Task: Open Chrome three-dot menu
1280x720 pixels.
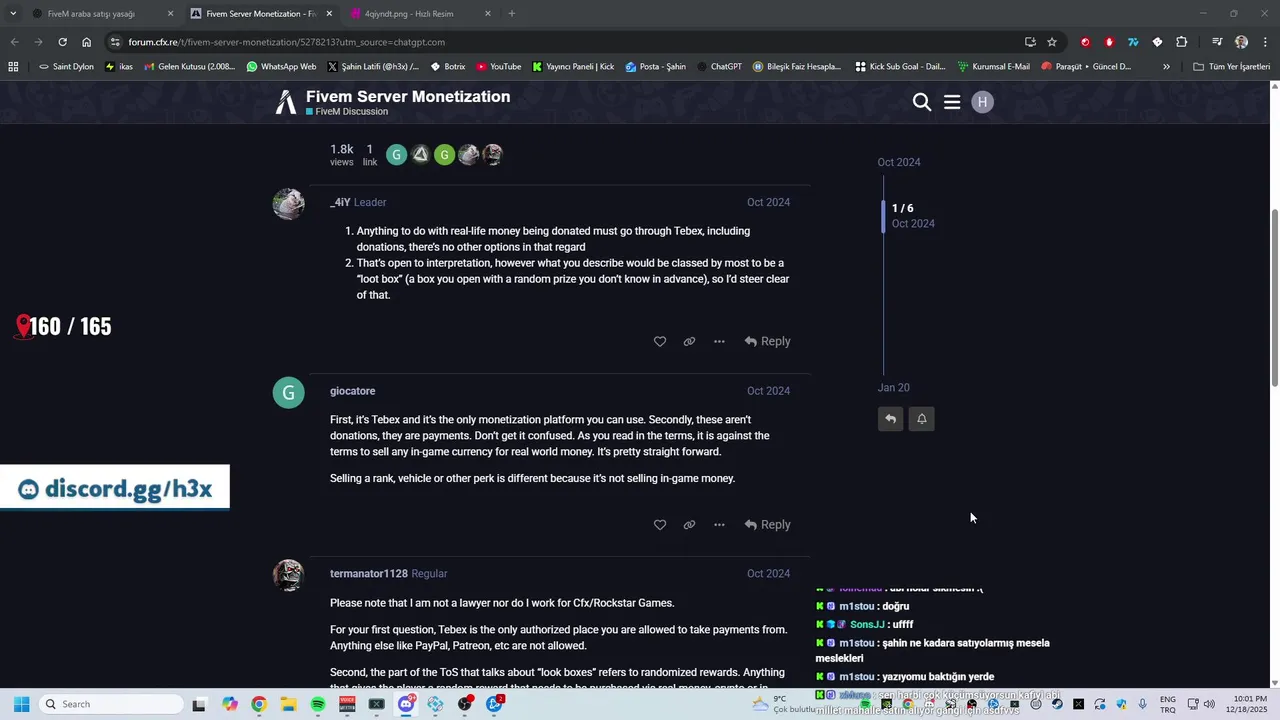Action: click(1266, 42)
